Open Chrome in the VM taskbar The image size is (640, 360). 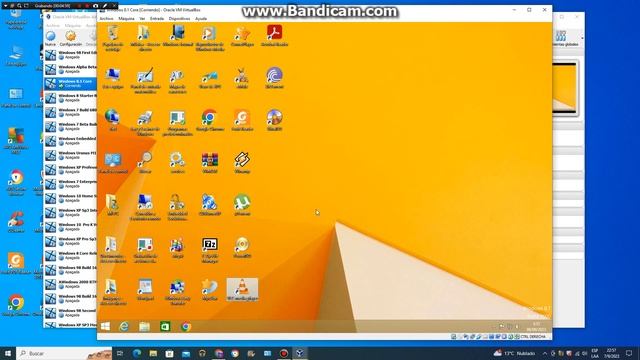[186, 327]
